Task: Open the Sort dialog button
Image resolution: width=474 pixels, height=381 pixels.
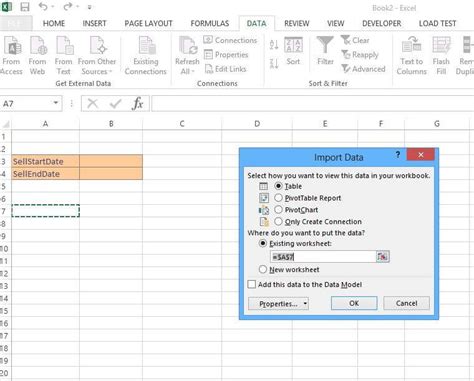Action: 293,51
